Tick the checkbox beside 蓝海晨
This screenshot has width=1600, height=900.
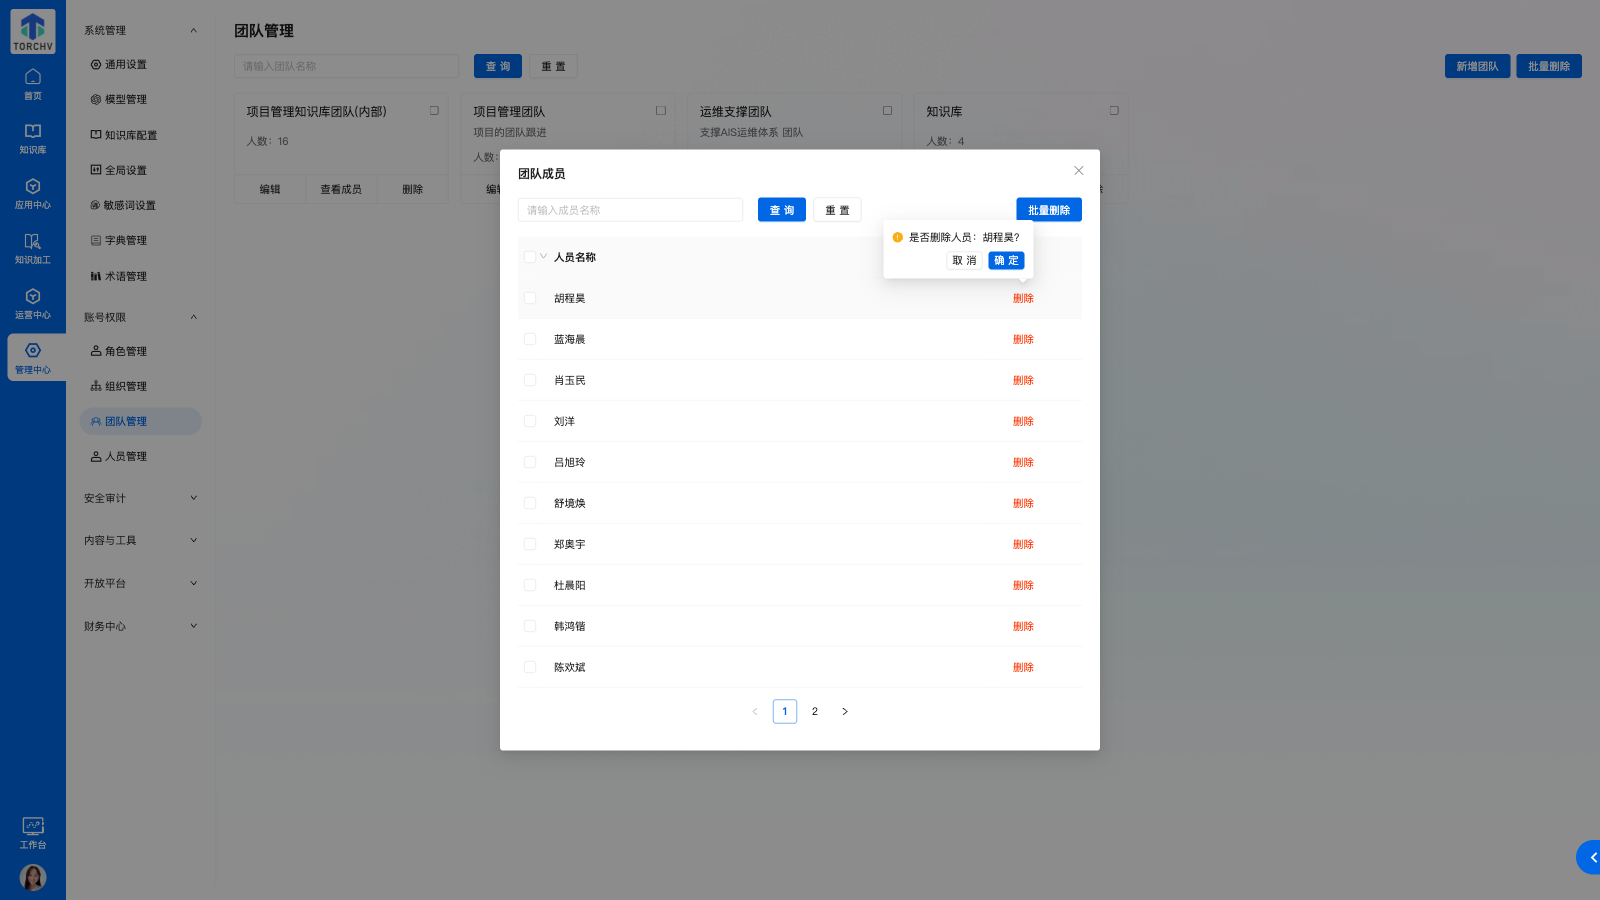point(530,338)
